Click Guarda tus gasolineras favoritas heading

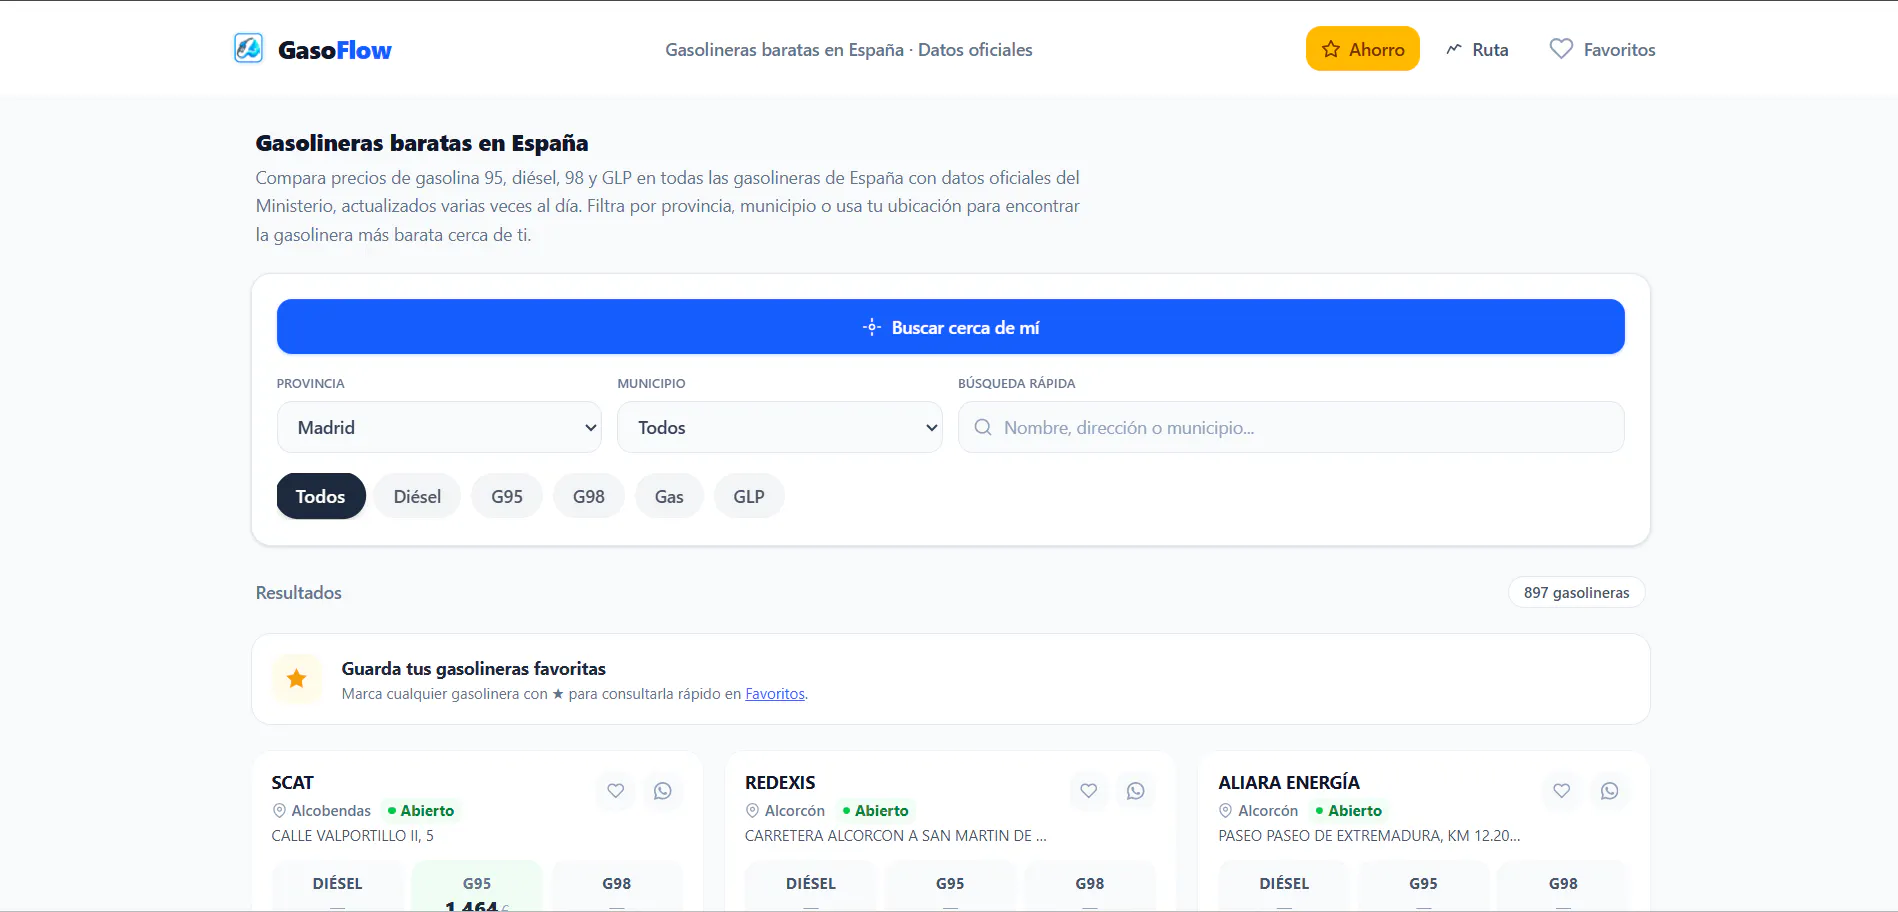coord(474,669)
